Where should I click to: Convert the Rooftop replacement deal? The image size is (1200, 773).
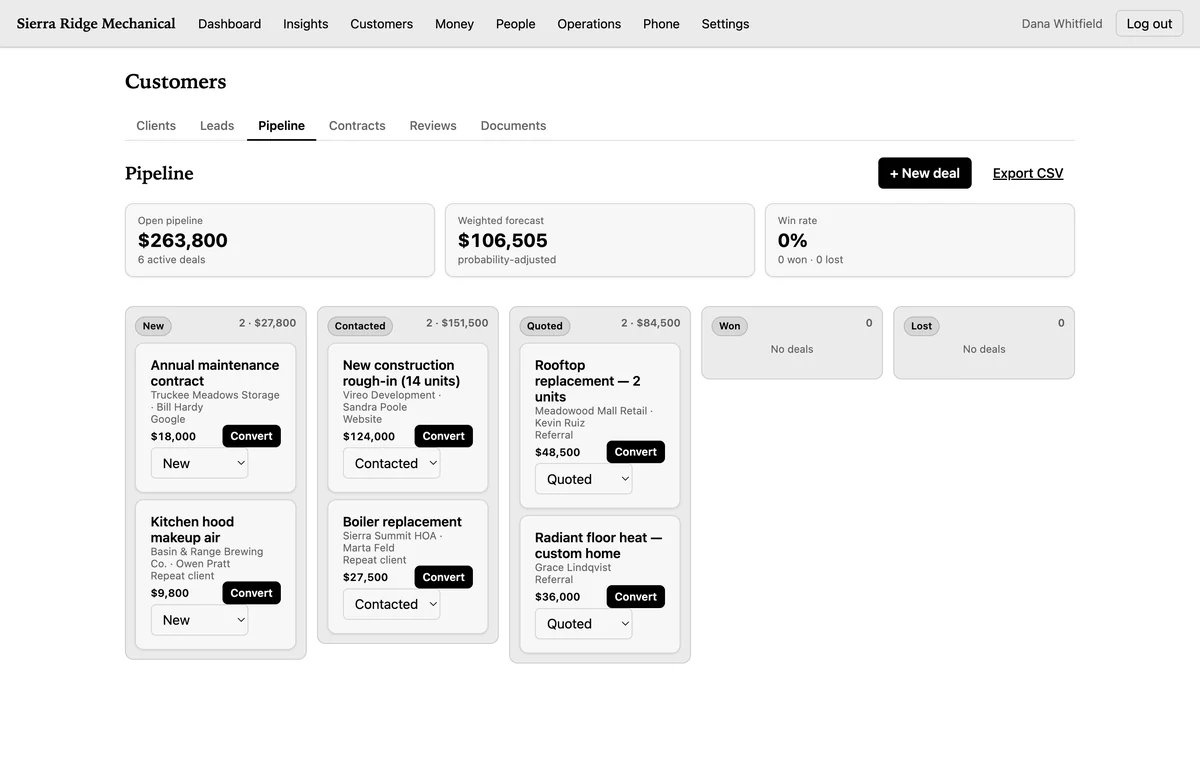click(635, 452)
